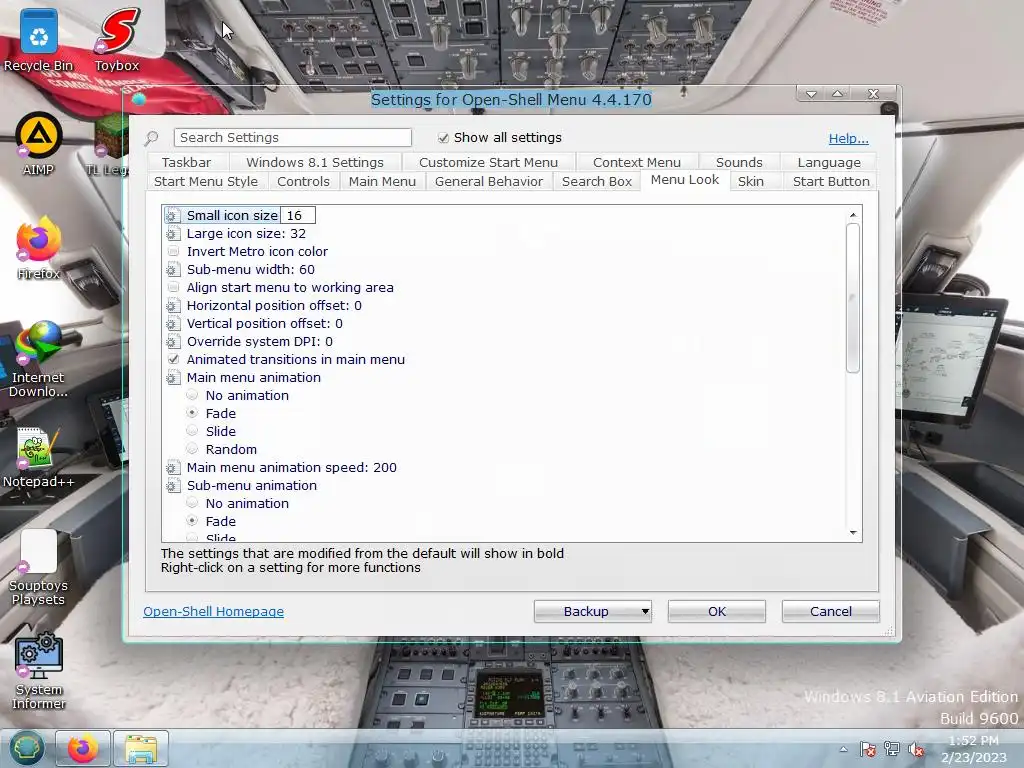Screen dimensions: 1024x768
Task: Open the Notepad++ desktop shortcut
Action: 39,457
